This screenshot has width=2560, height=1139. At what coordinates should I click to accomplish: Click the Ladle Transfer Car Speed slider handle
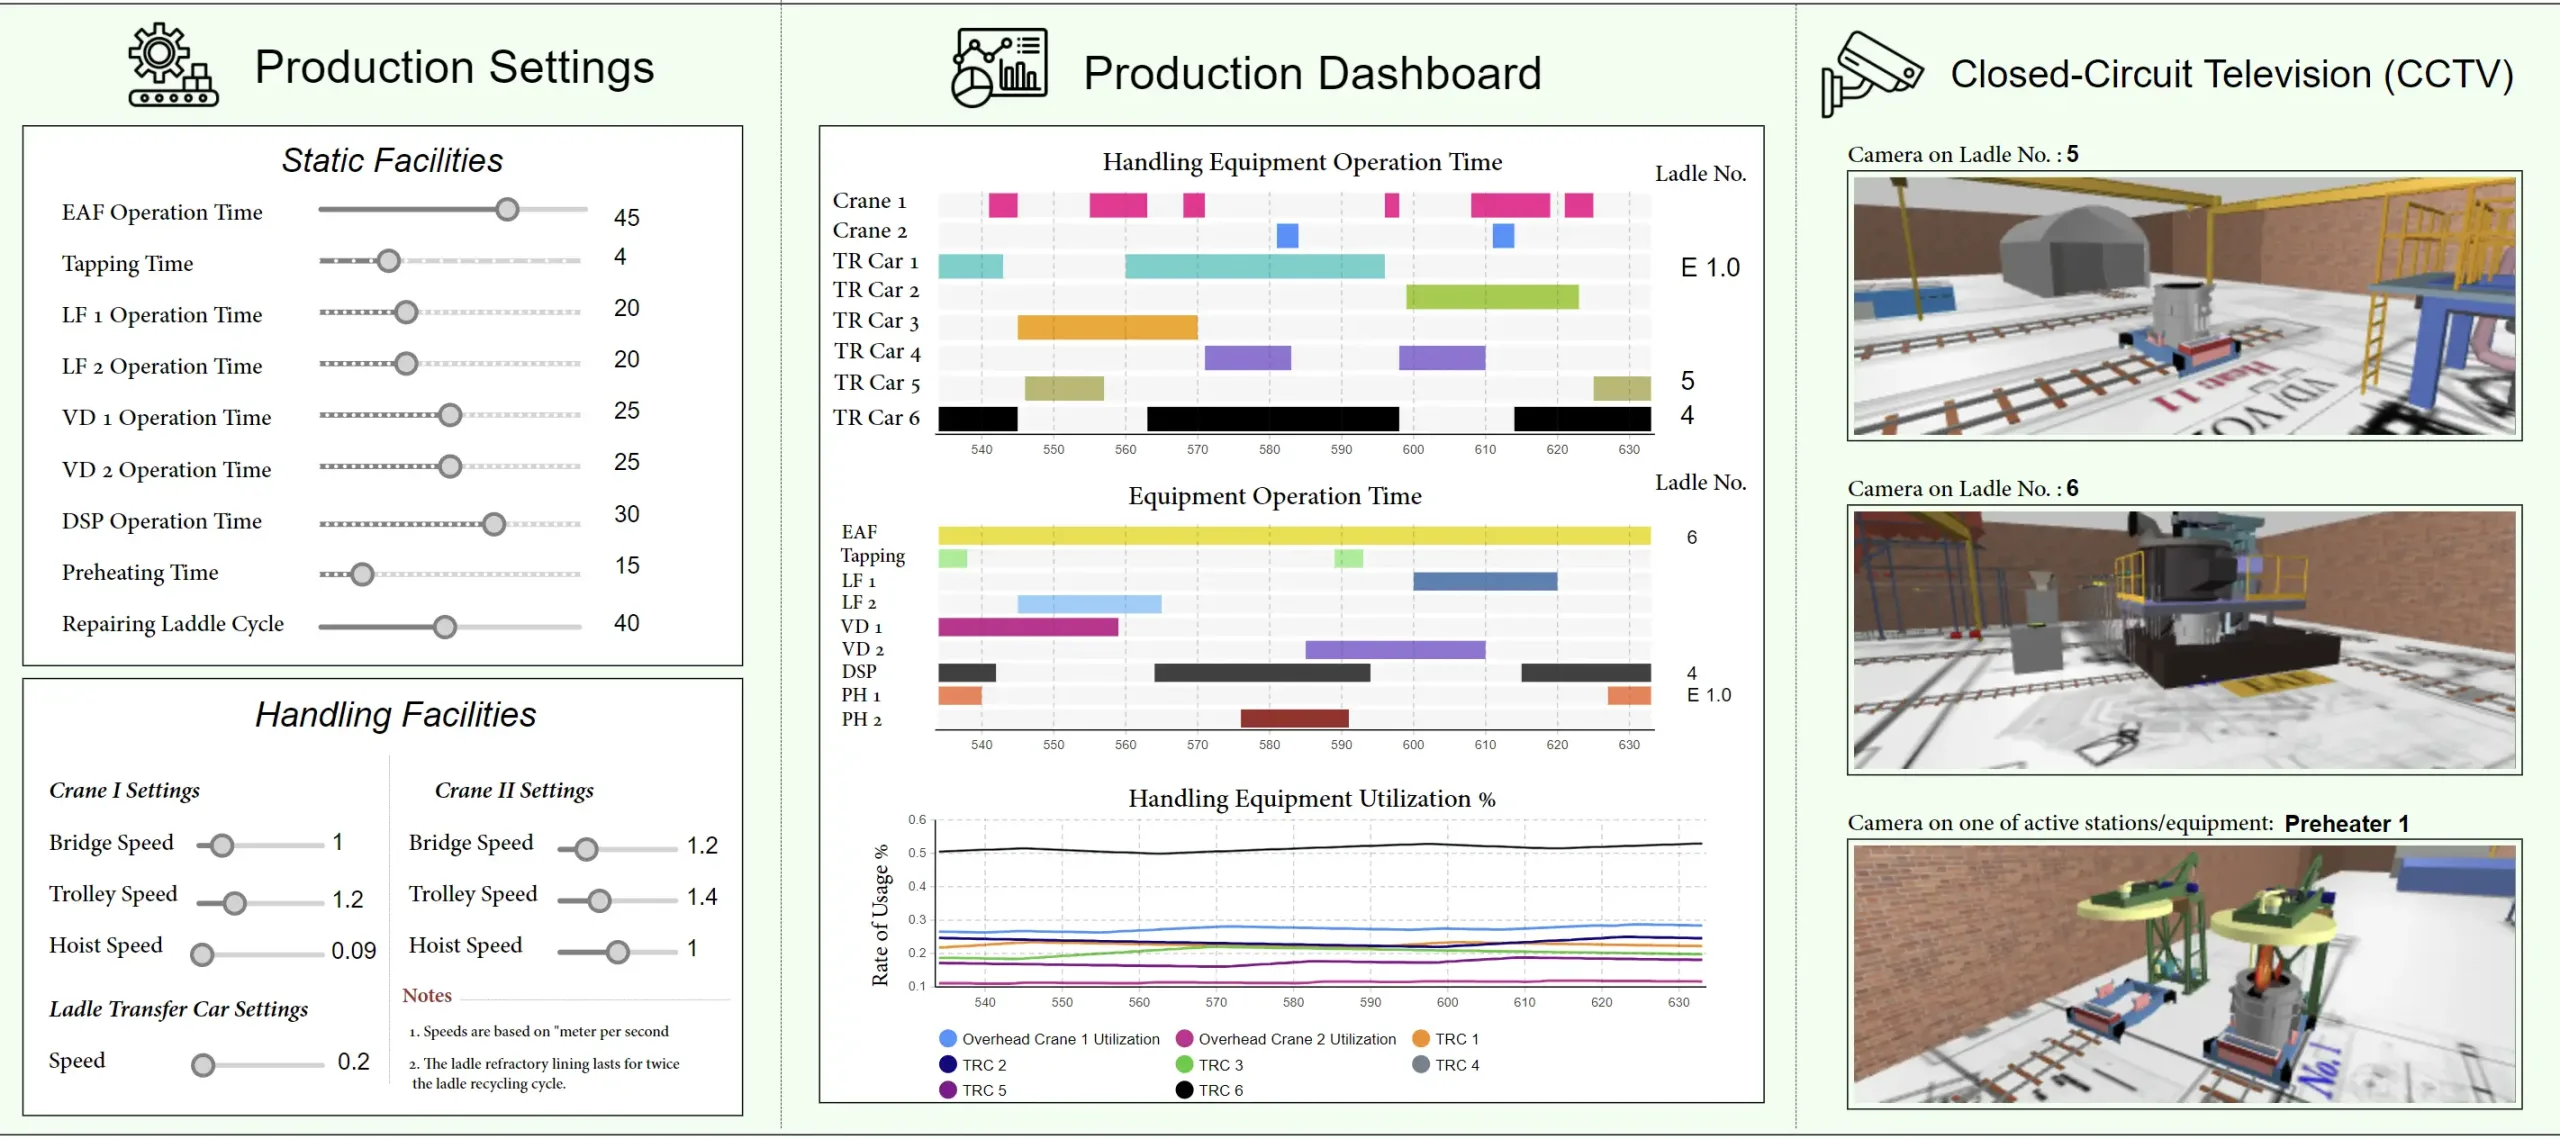203,1065
